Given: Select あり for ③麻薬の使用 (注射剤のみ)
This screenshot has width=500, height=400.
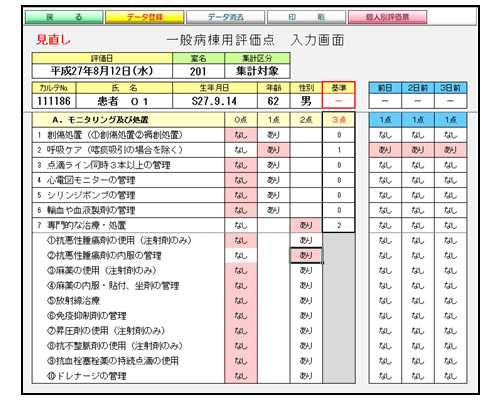Looking at the screenshot, I should (306, 271).
